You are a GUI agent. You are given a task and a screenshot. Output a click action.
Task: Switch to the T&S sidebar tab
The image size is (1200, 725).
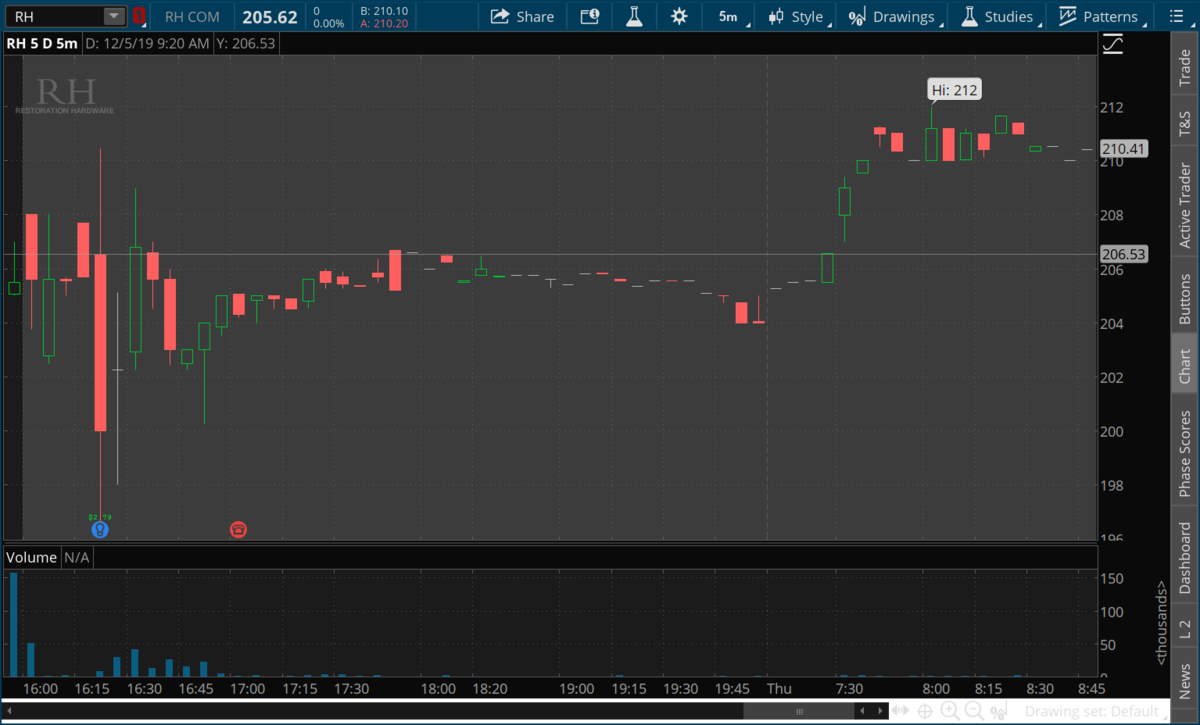tap(1185, 120)
